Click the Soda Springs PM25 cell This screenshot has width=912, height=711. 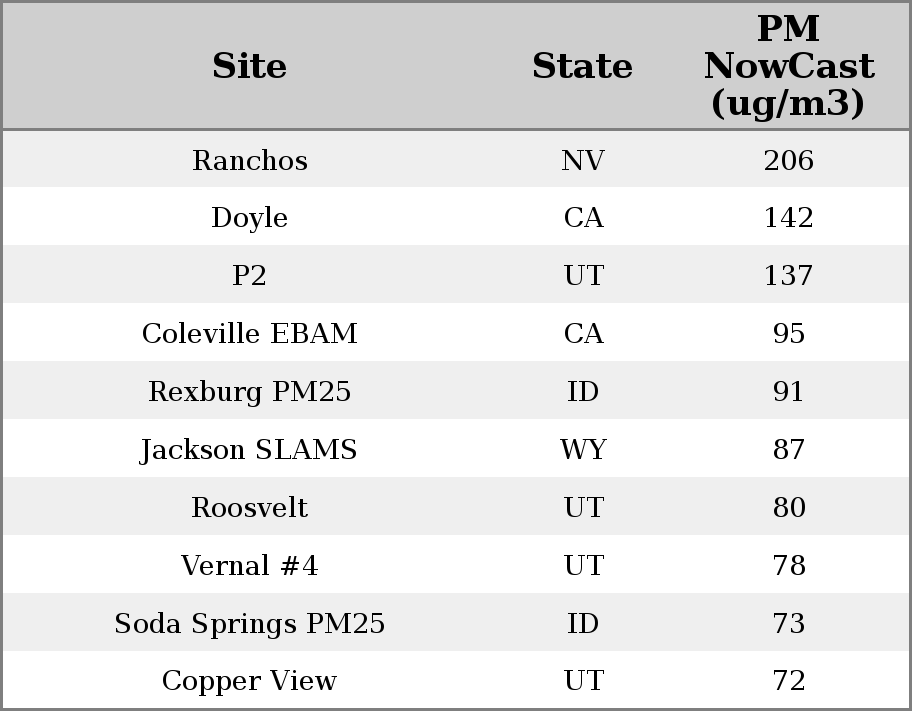[249, 624]
